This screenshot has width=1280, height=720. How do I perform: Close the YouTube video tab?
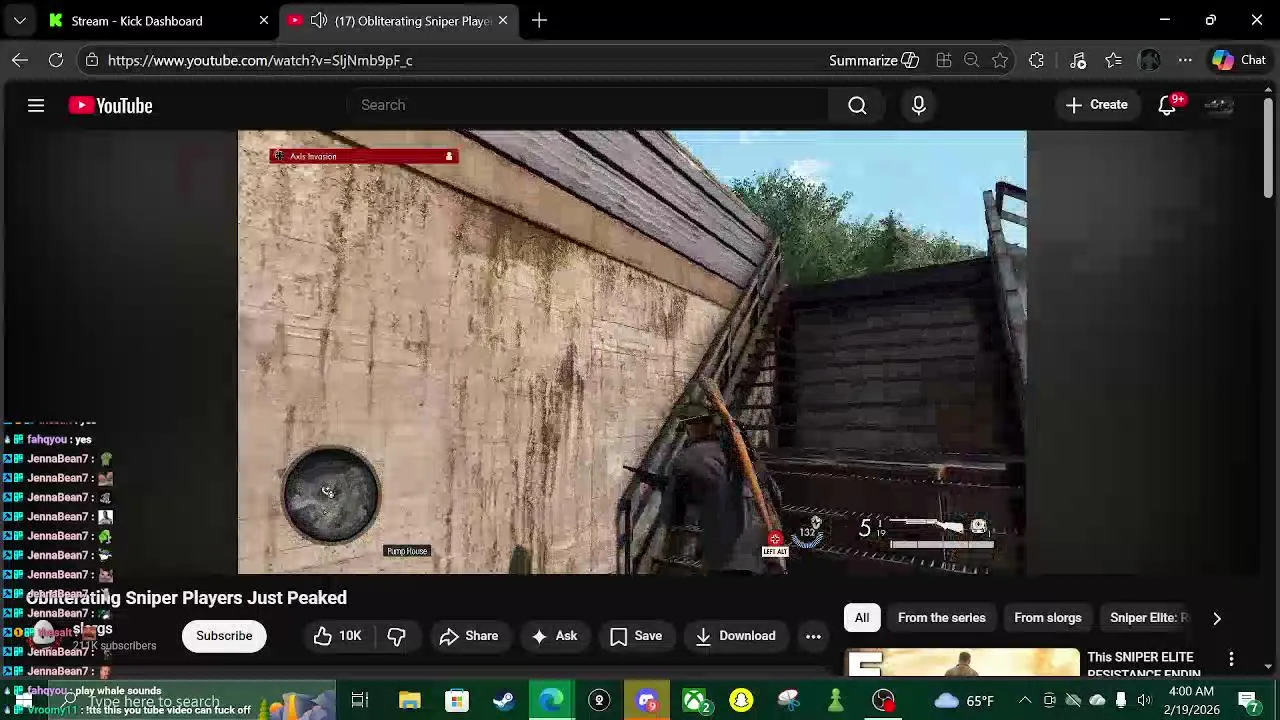pyautogui.click(x=503, y=20)
